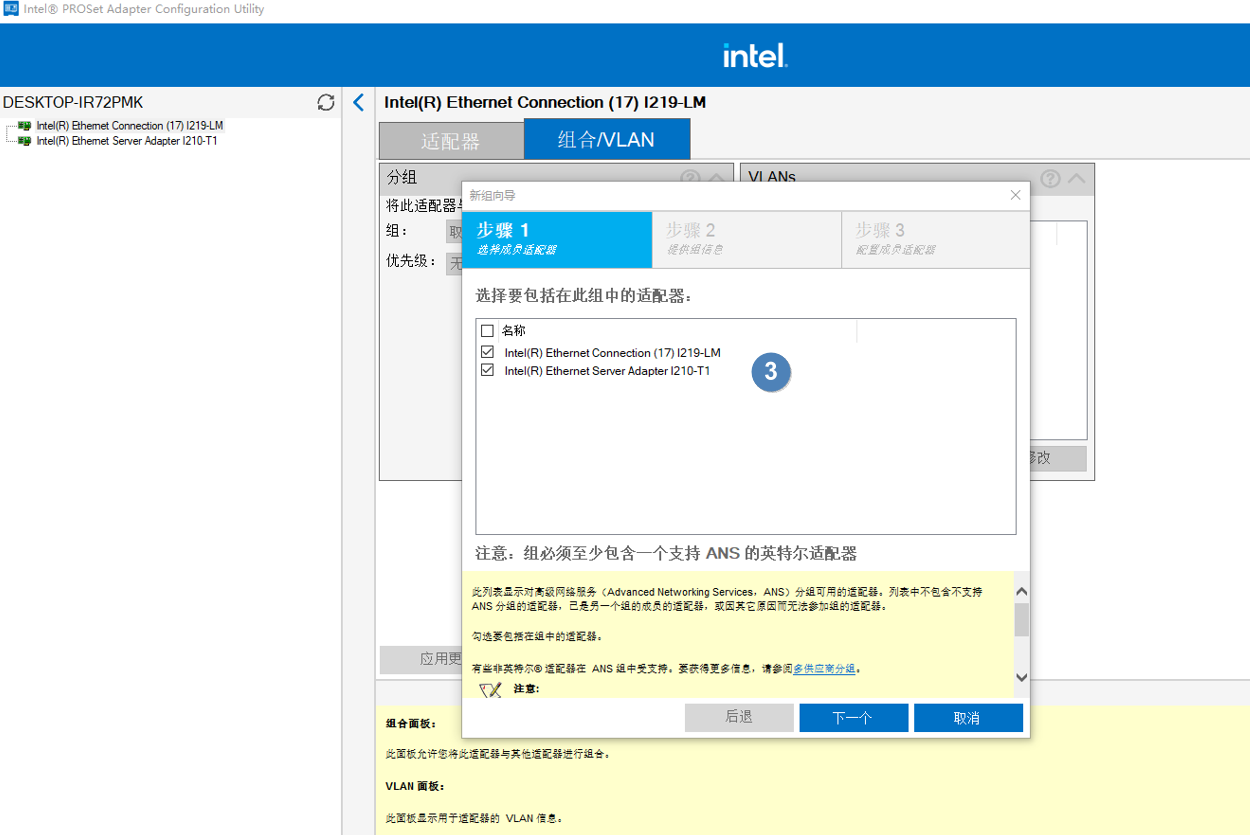Click the 取消 button

[968, 718]
